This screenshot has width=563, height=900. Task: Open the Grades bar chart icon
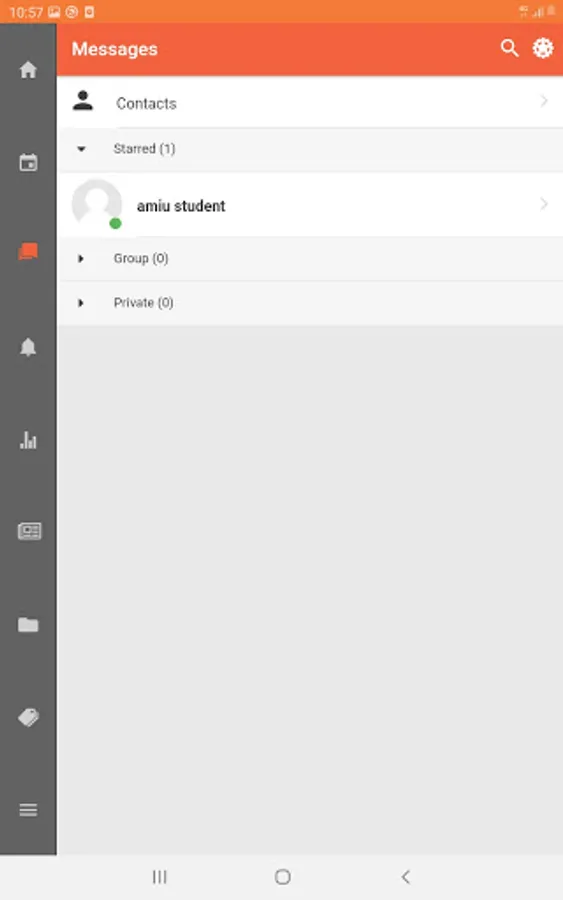(x=28, y=440)
